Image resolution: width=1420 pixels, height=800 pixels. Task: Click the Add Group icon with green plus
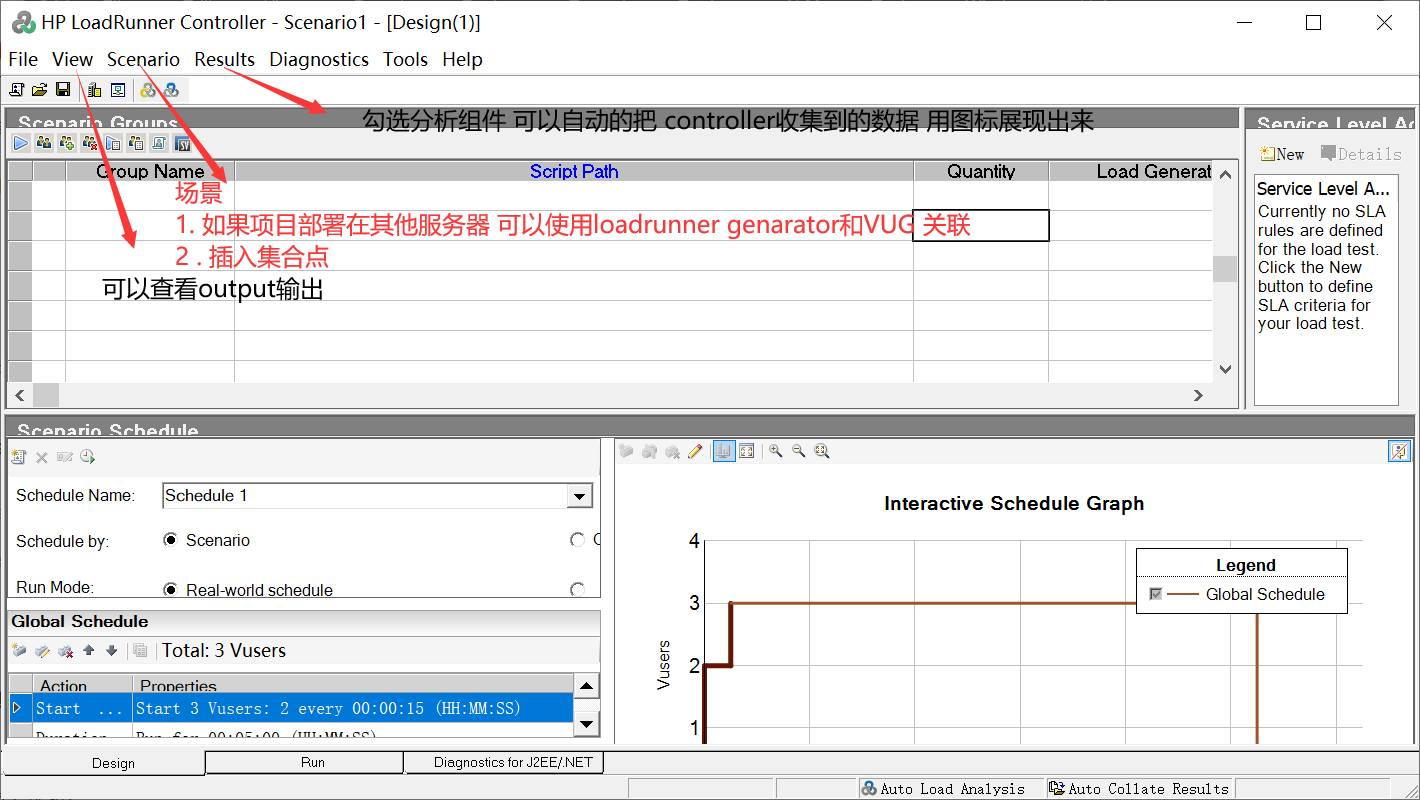tap(67, 143)
